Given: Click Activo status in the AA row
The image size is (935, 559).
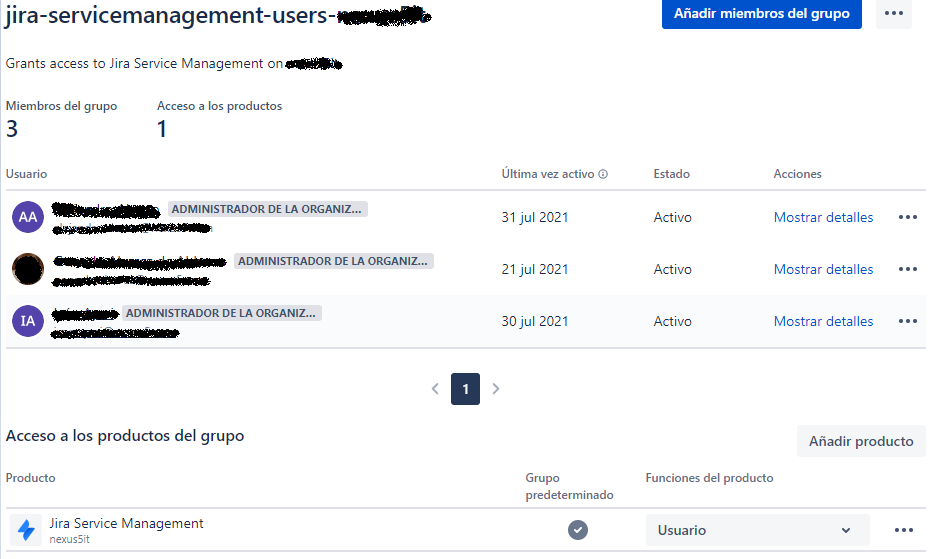Looking at the screenshot, I should (673, 217).
